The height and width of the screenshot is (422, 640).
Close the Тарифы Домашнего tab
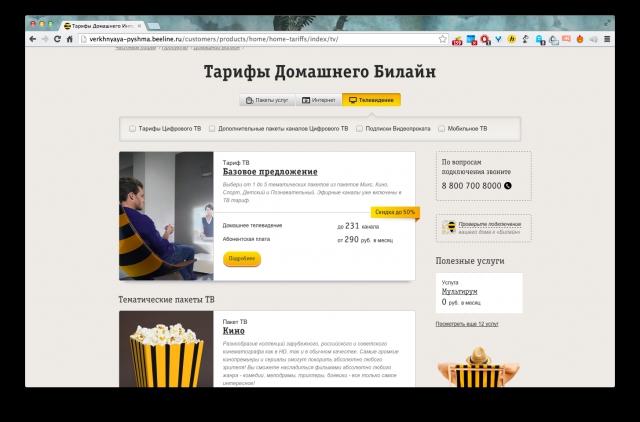(x=139, y=26)
